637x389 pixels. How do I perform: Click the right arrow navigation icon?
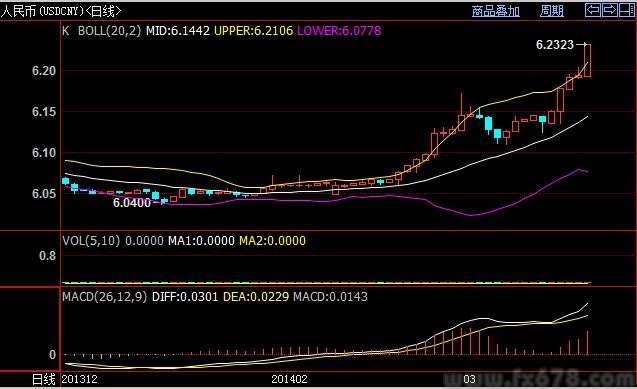click(610, 10)
